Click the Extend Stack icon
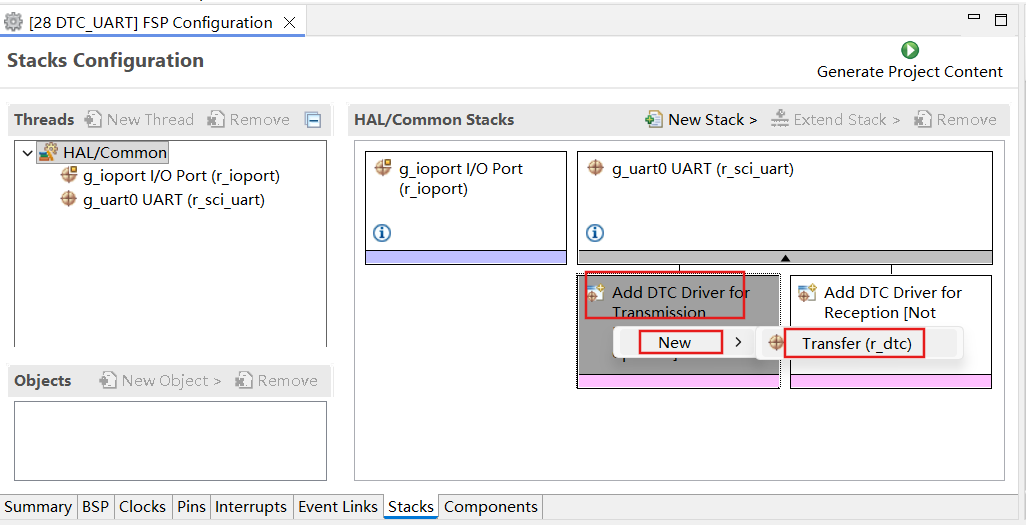The width and height of the screenshot is (1026, 525). [x=779, y=119]
